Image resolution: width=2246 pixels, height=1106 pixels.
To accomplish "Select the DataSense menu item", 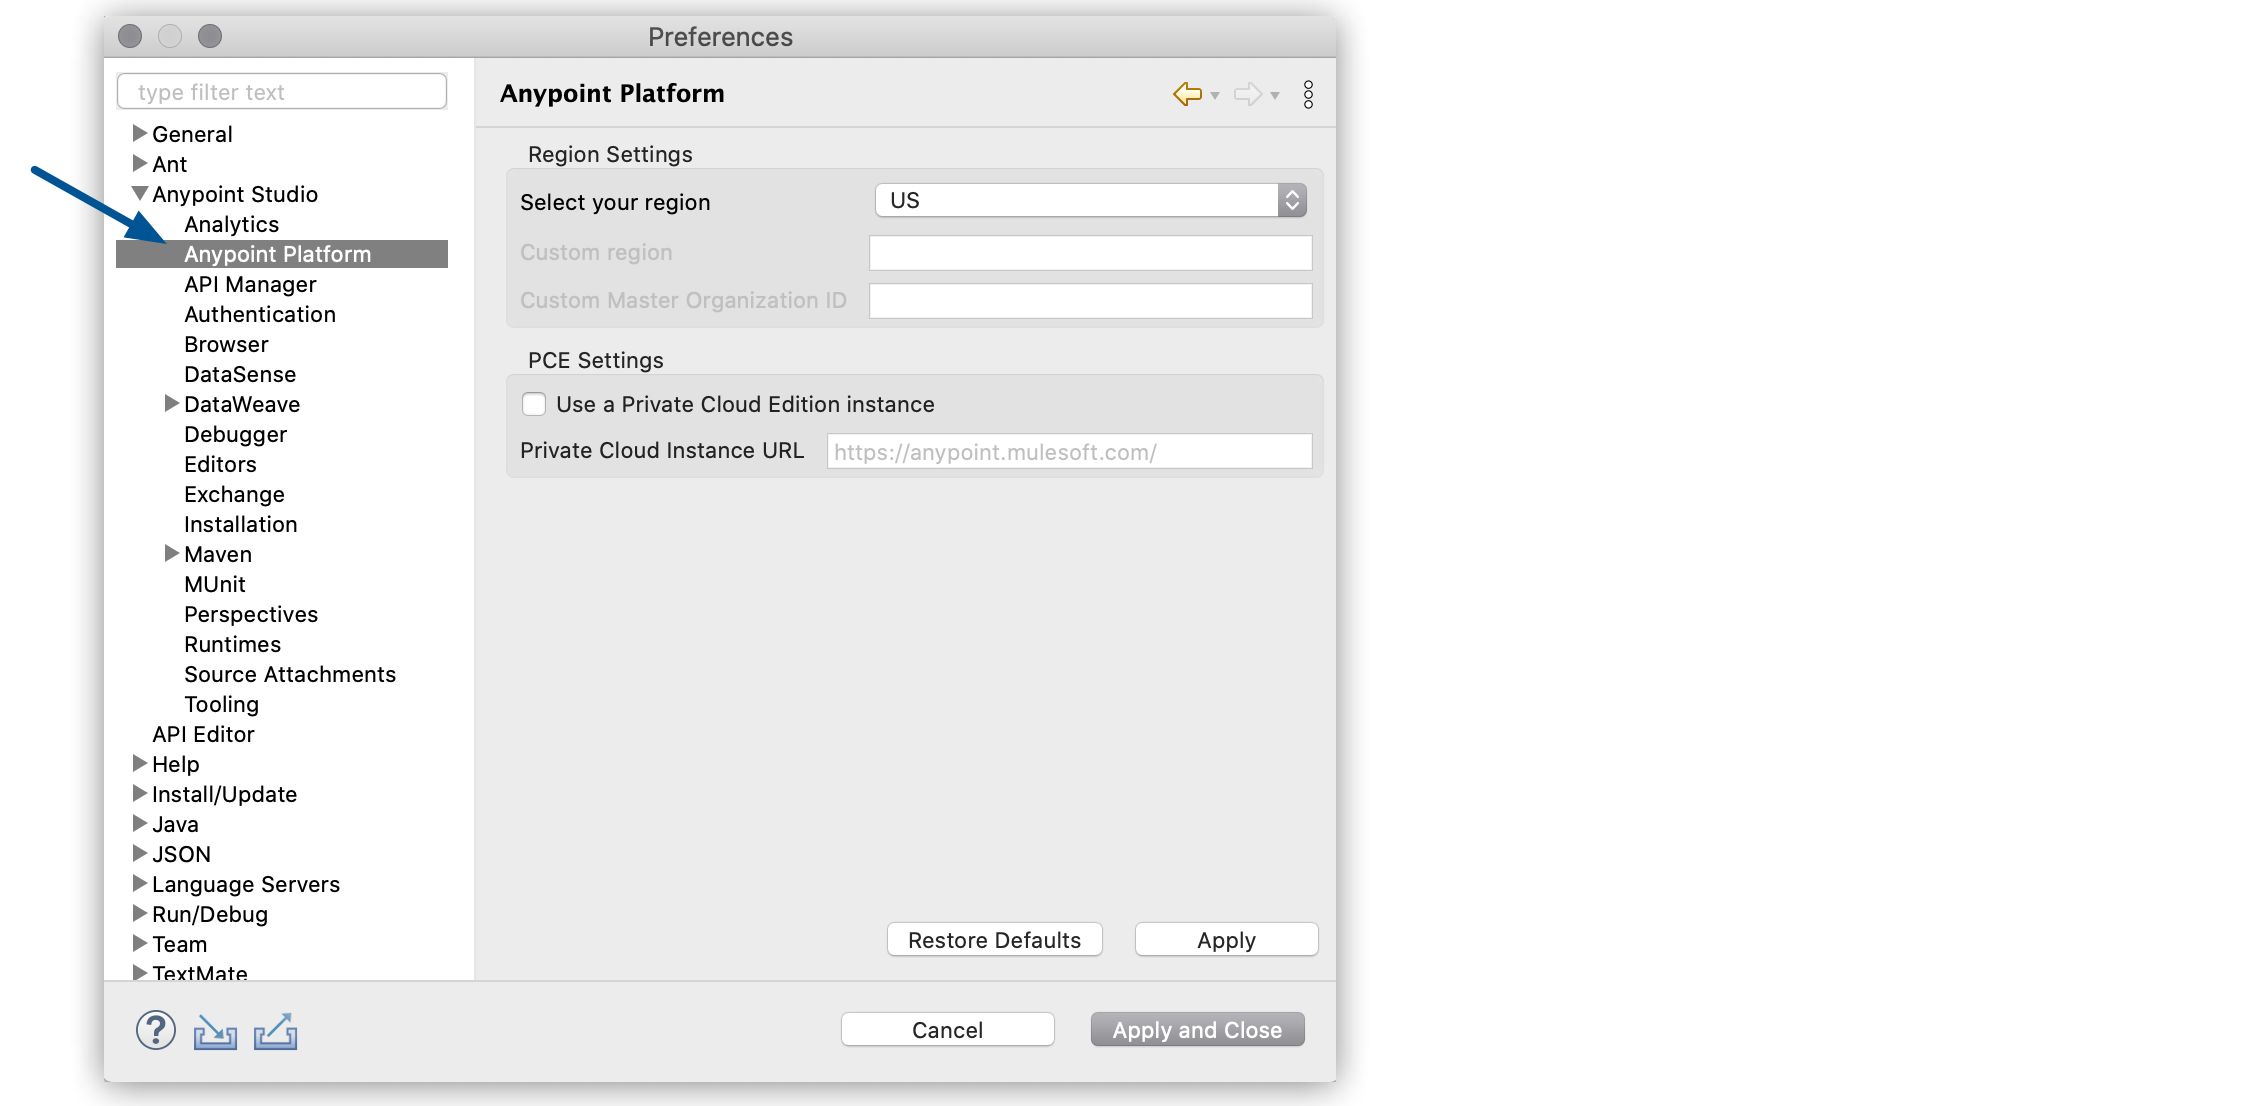I will 233,374.
